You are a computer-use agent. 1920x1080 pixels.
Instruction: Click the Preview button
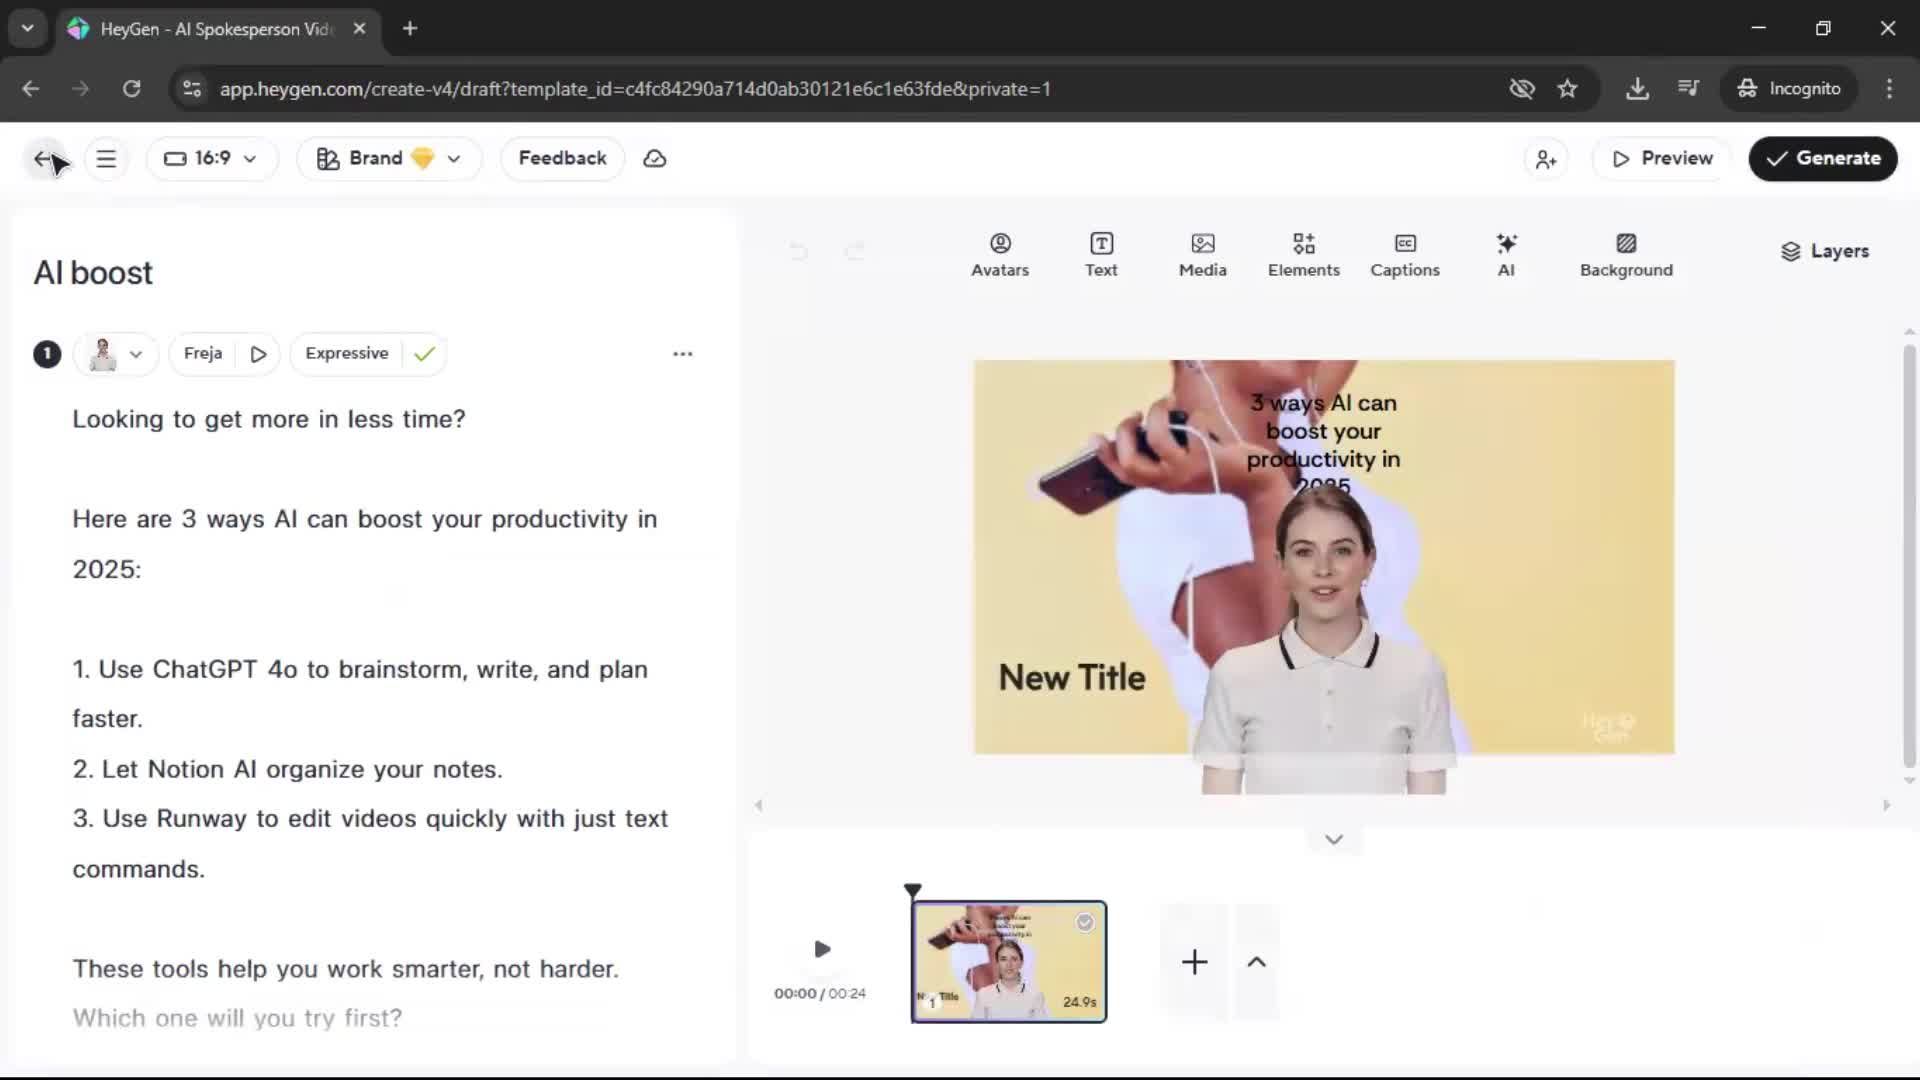pyautogui.click(x=1662, y=159)
